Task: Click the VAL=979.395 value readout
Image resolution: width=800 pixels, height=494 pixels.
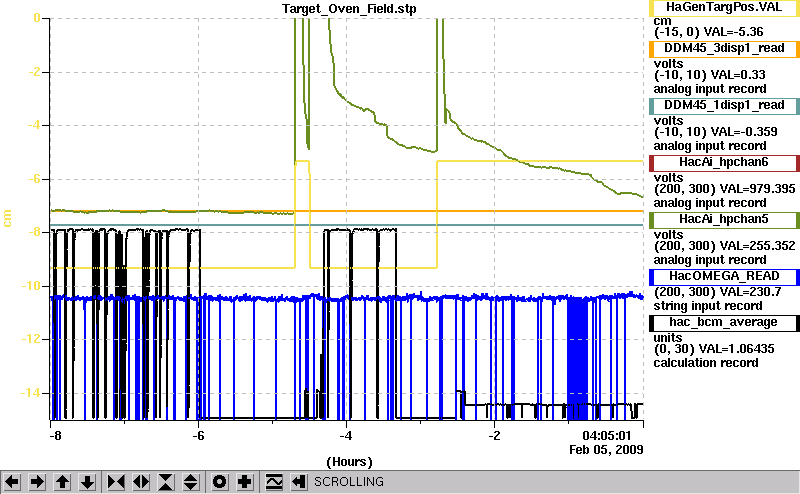Action: (x=757, y=189)
